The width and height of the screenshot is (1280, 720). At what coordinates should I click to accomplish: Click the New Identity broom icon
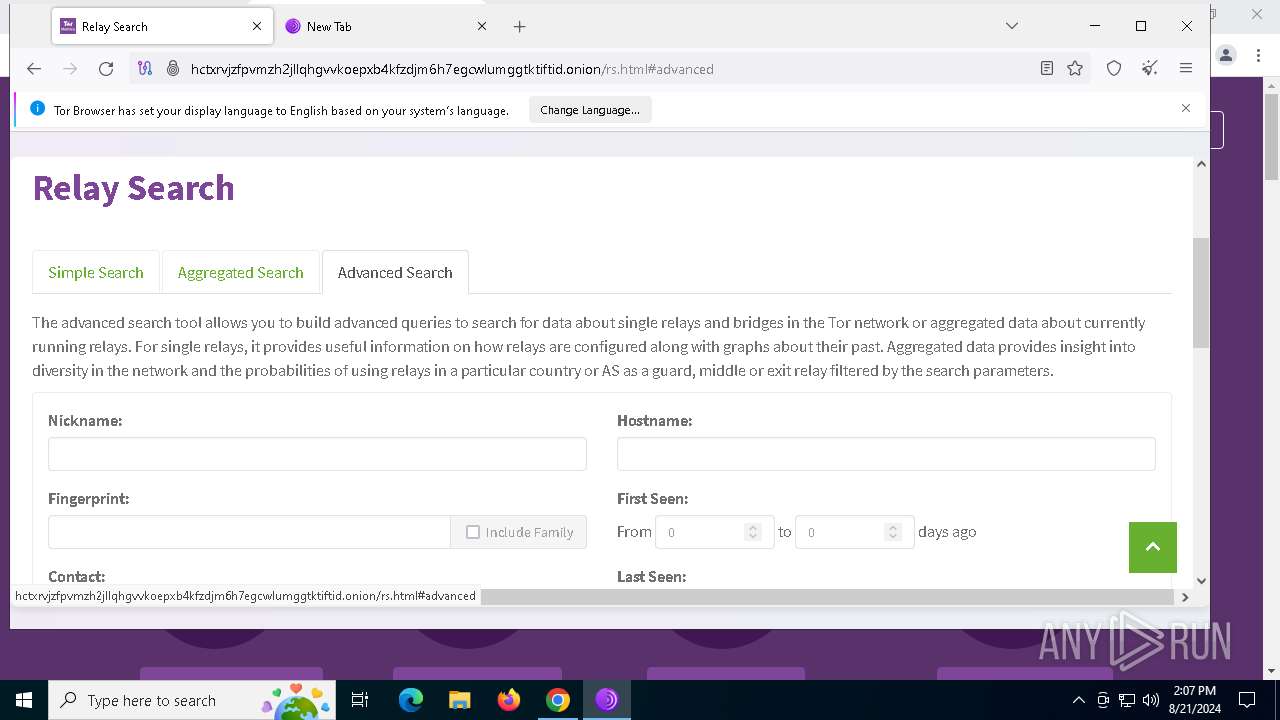click(x=1150, y=69)
